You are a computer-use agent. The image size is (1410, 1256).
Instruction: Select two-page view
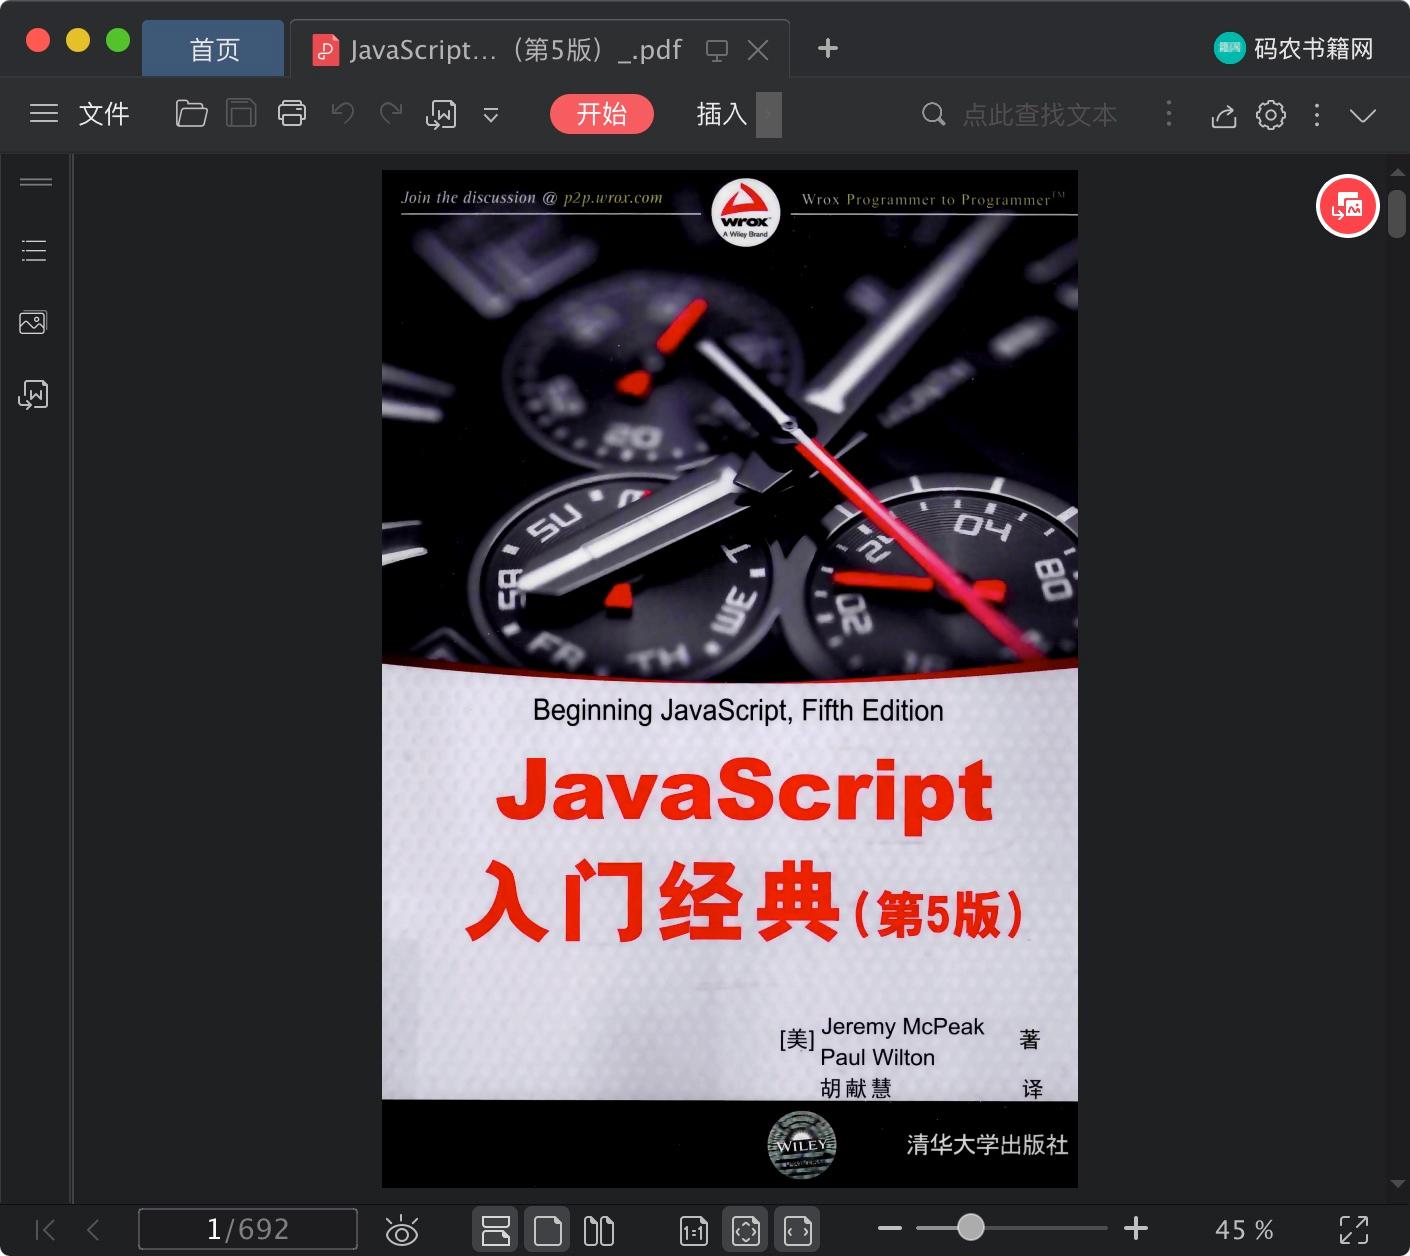coord(598,1229)
